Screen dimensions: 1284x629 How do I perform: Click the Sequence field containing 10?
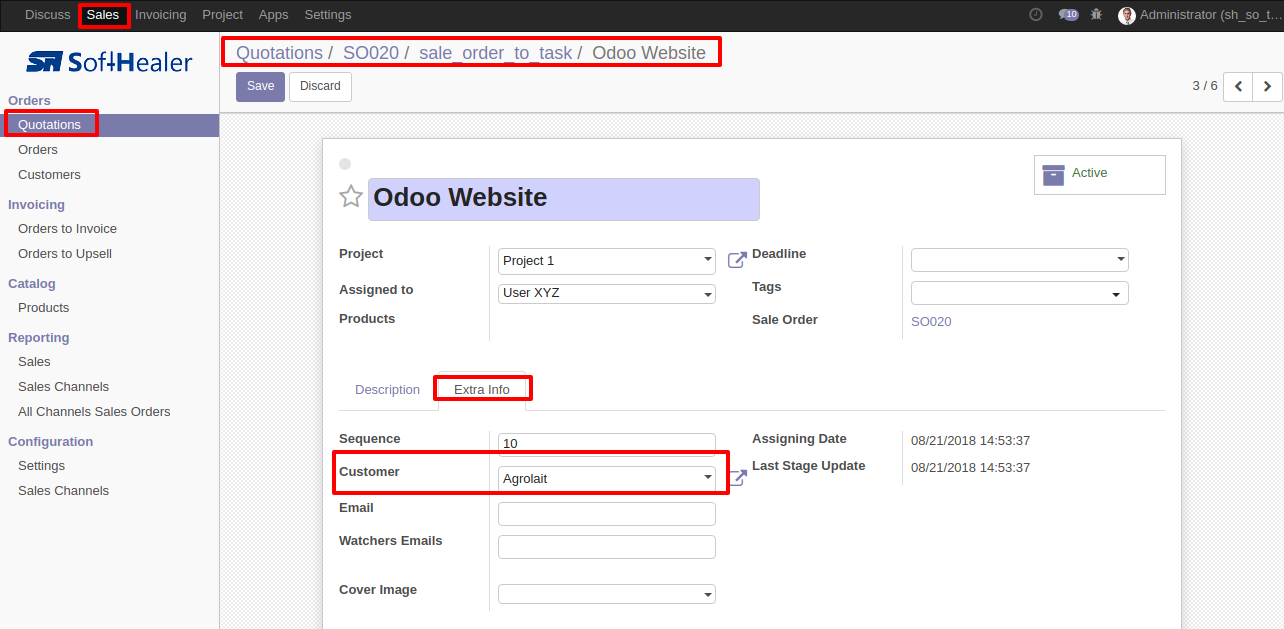click(607, 444)
